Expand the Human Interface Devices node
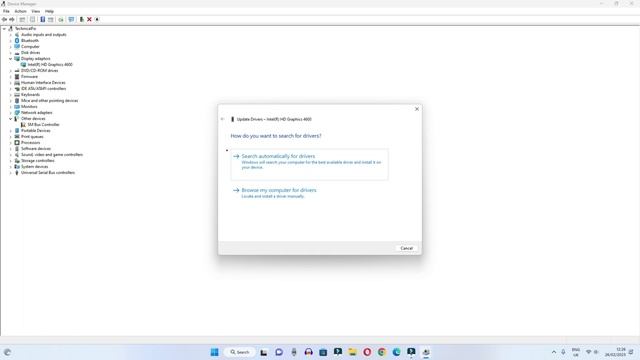Viewport: 640px width, 360px height. coord(11,83)
